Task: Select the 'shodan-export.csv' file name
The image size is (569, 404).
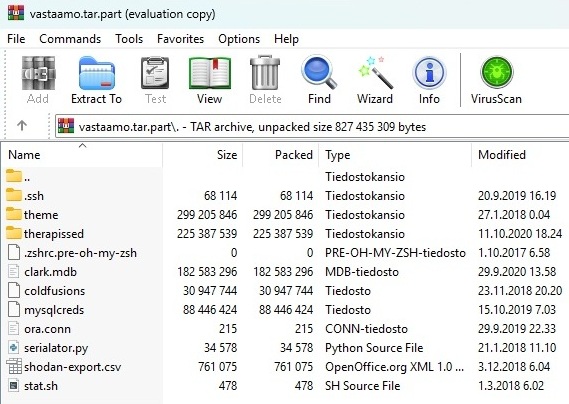Action: click(x=73, y=367)
